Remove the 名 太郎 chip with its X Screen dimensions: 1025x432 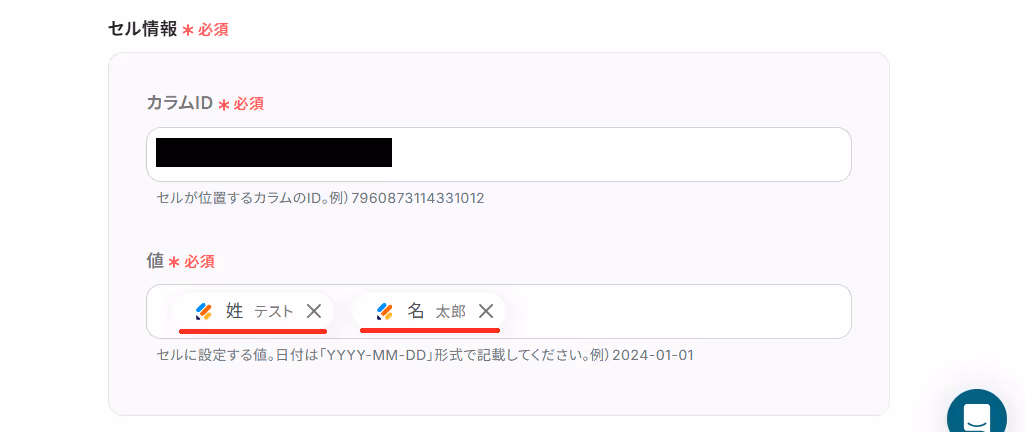[486, 311]
